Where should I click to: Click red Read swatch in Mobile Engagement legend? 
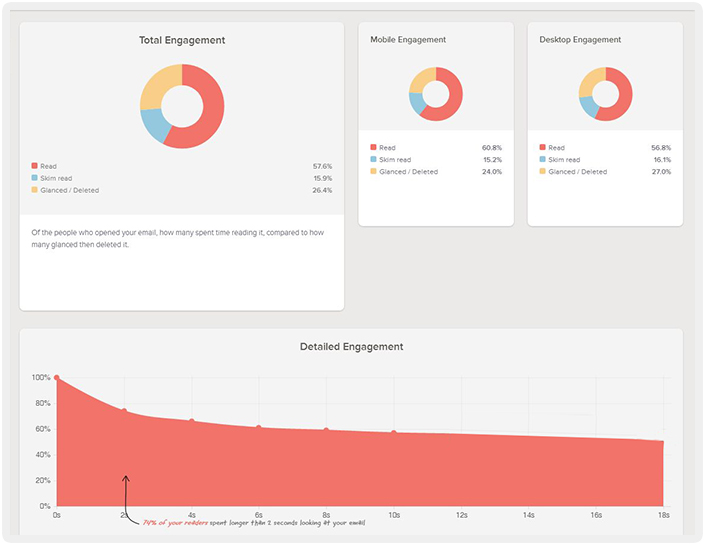click(373, 148)
